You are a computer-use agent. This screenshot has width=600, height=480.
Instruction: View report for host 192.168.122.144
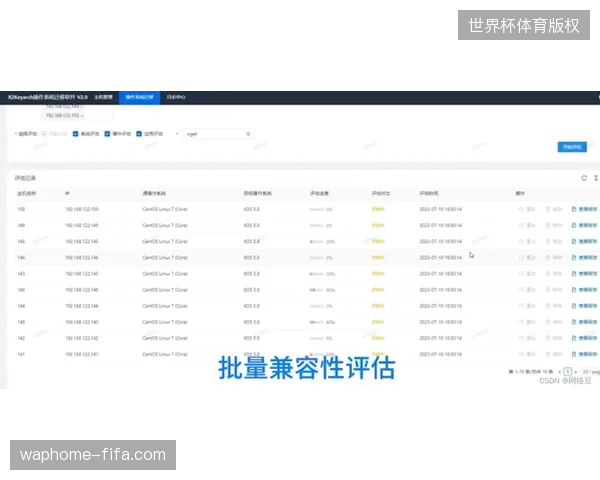pos(584,306)
